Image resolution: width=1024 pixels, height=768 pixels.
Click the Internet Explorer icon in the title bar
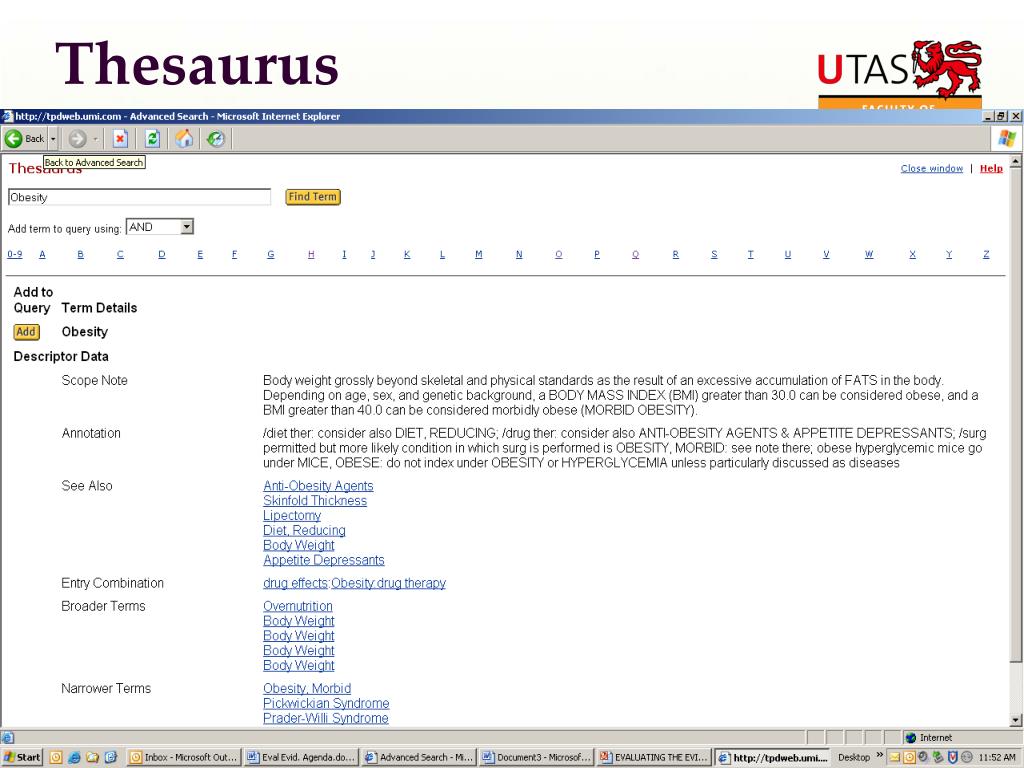pos(8,115)
